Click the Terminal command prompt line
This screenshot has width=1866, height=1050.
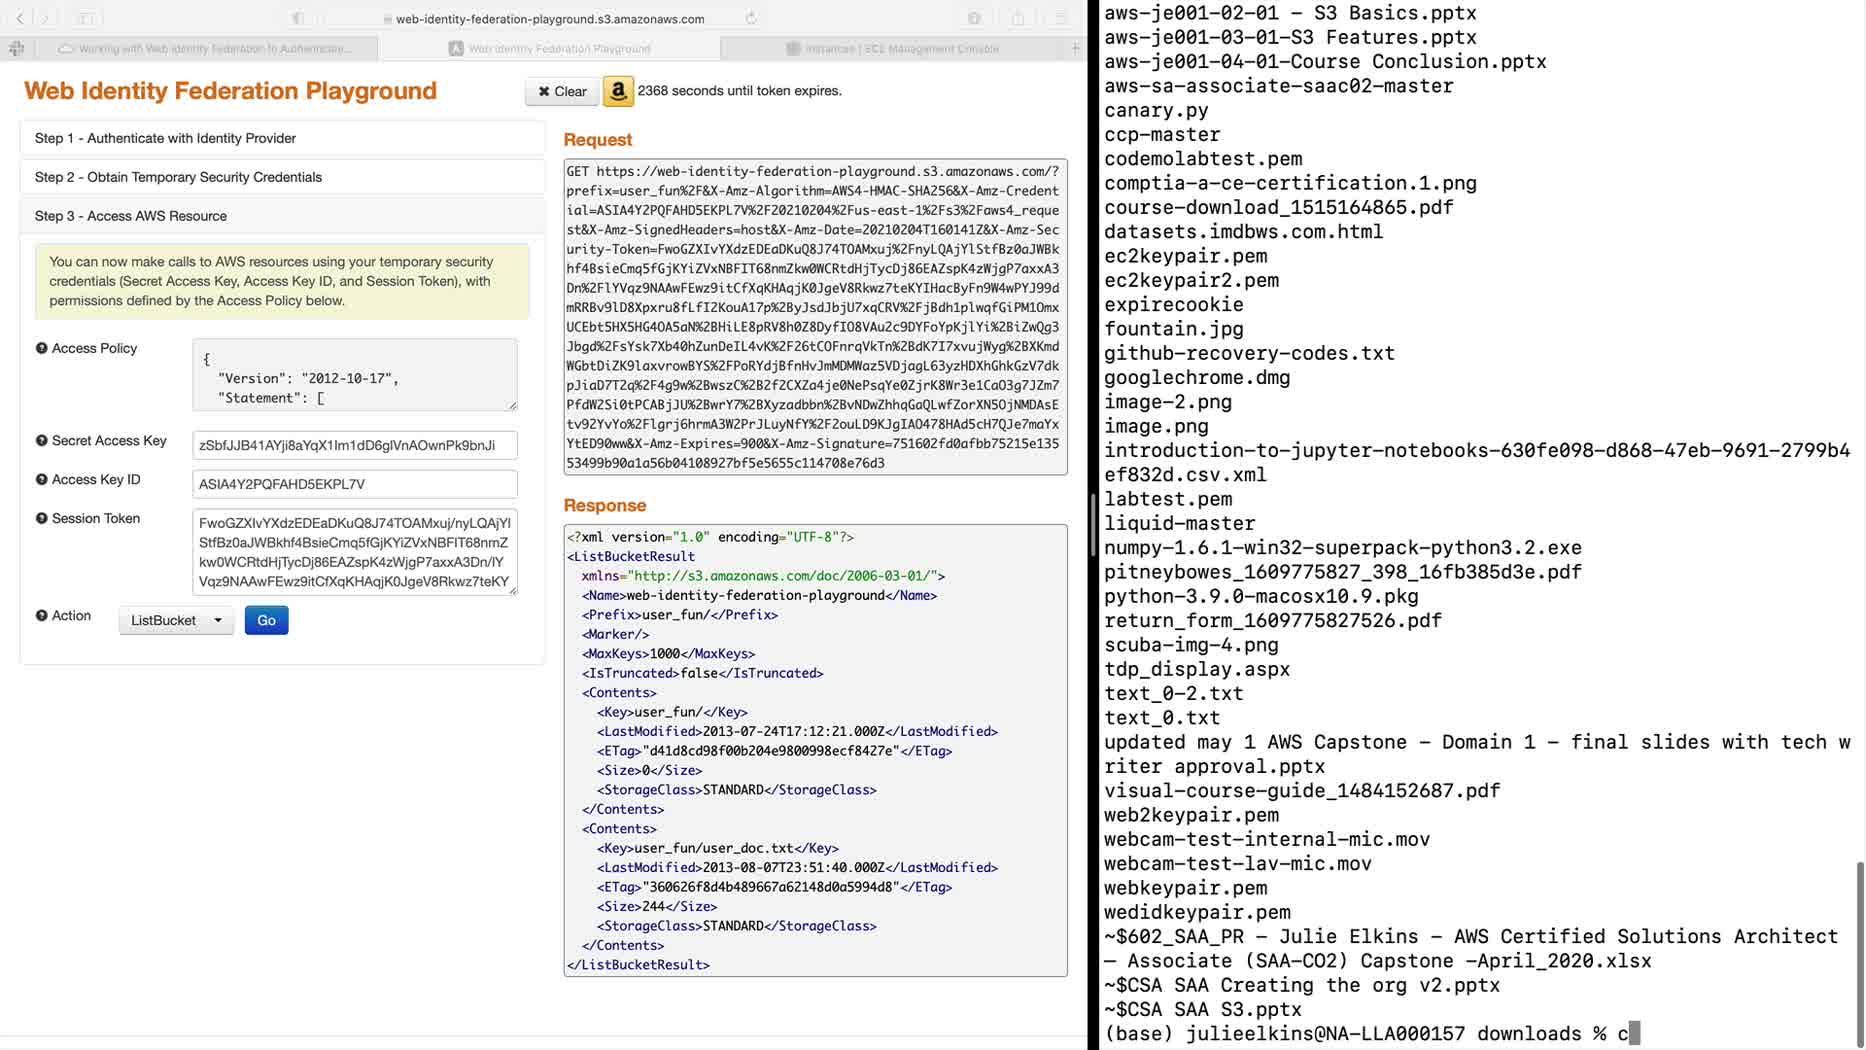[x=1372, y=1033]
